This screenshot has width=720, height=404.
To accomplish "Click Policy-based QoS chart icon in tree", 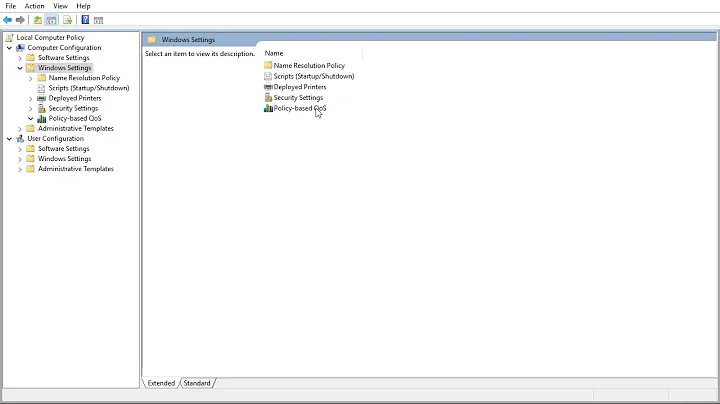I will click(x=41, y=118).
